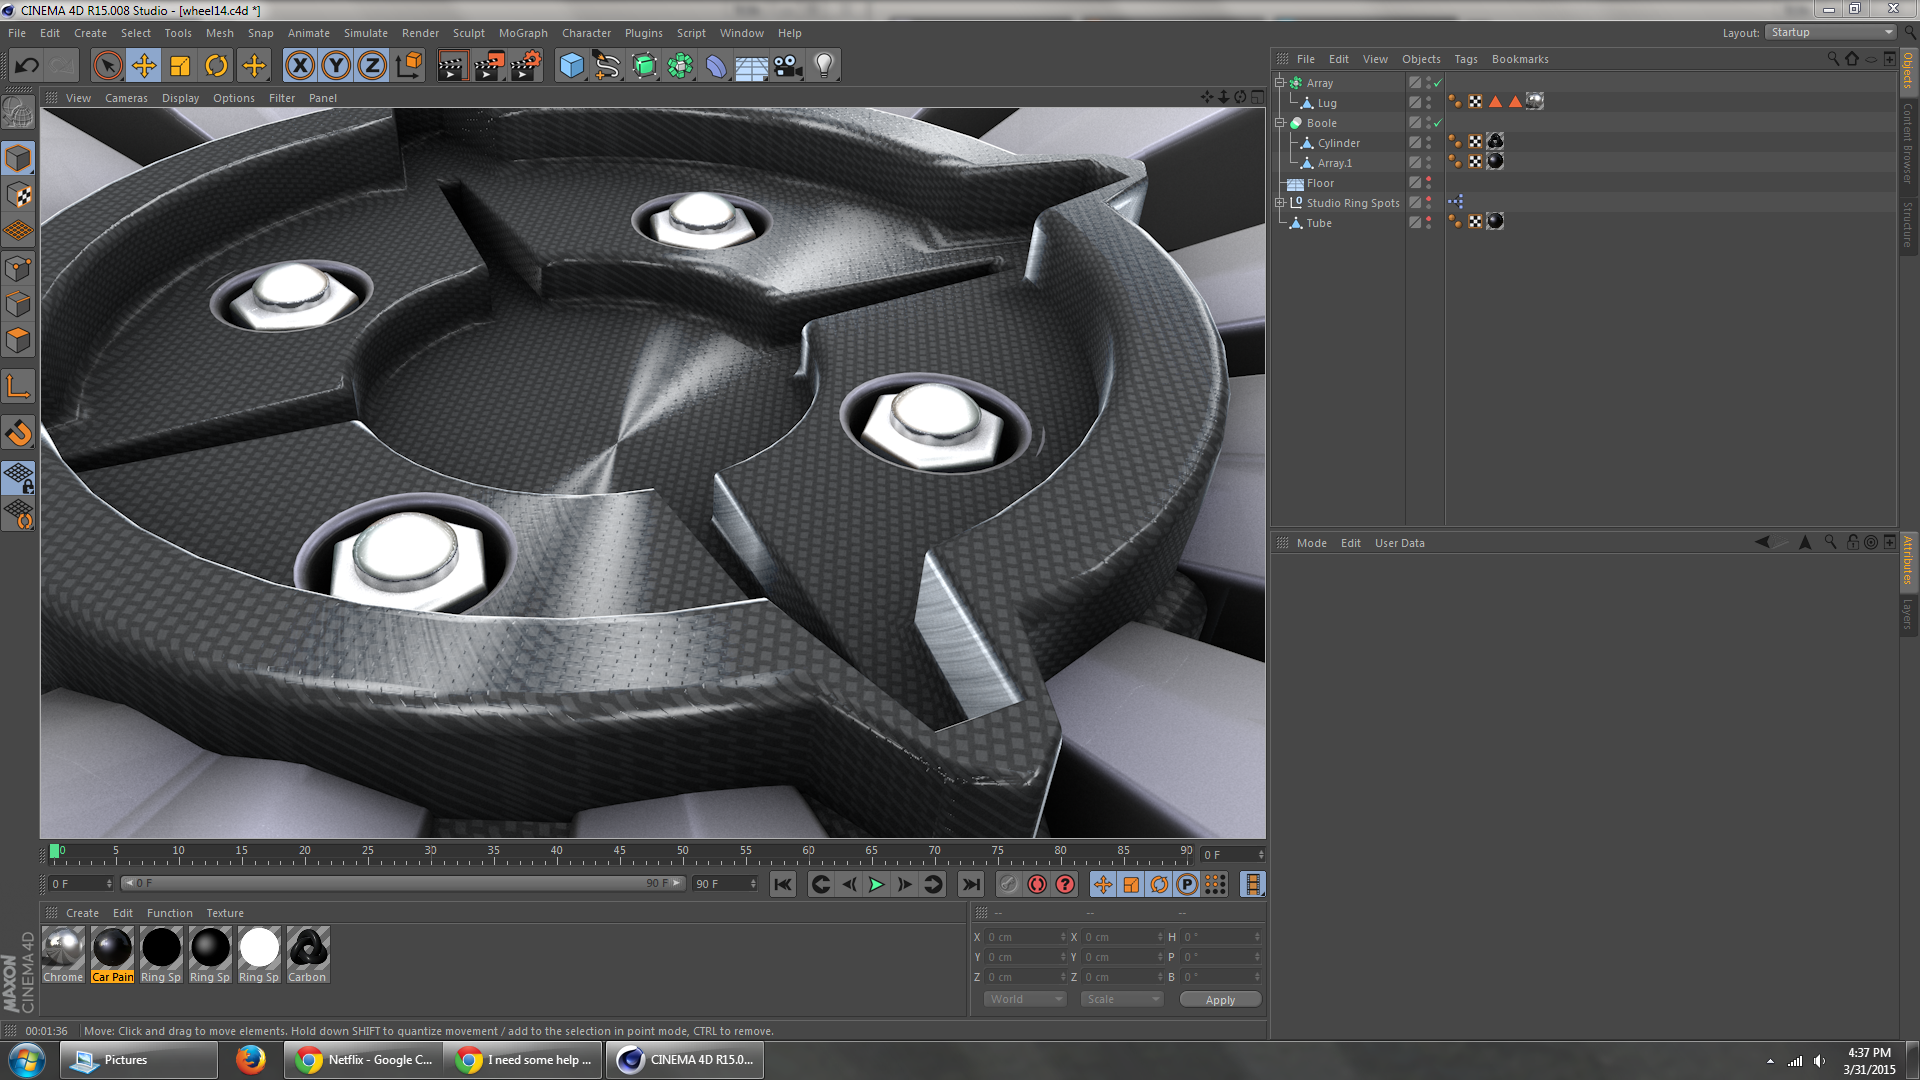Toggle Tube visibility dots

coord(1429,223)
